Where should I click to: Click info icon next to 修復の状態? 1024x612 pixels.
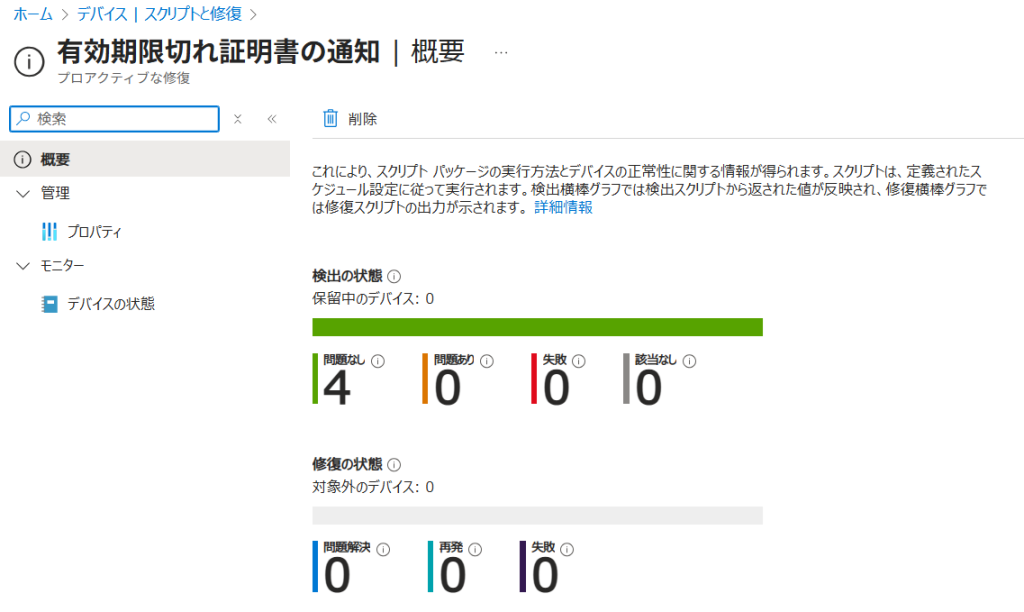click(394, 465)
